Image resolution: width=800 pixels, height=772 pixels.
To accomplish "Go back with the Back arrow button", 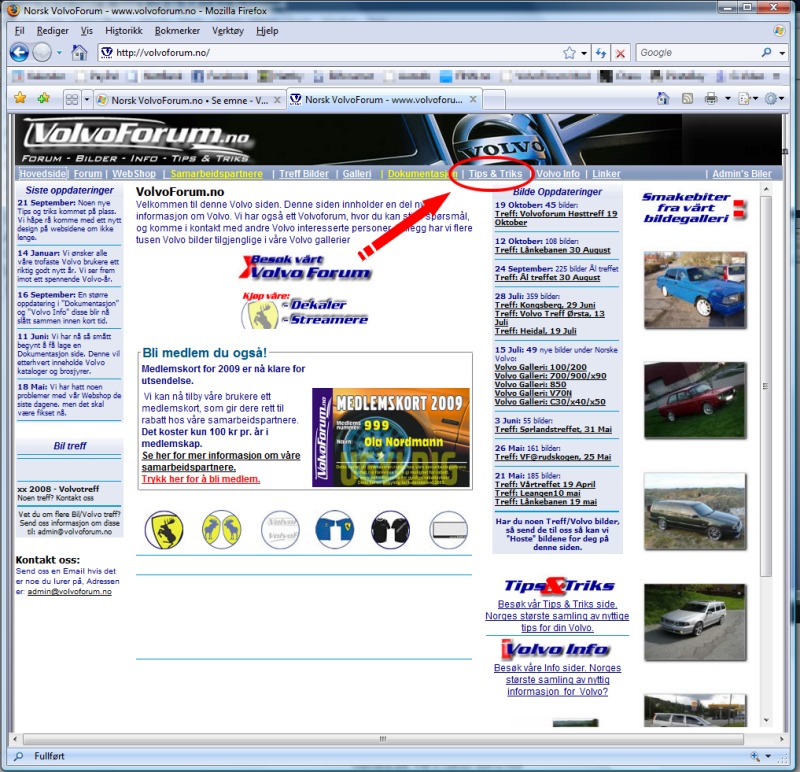I will point(19,52).
